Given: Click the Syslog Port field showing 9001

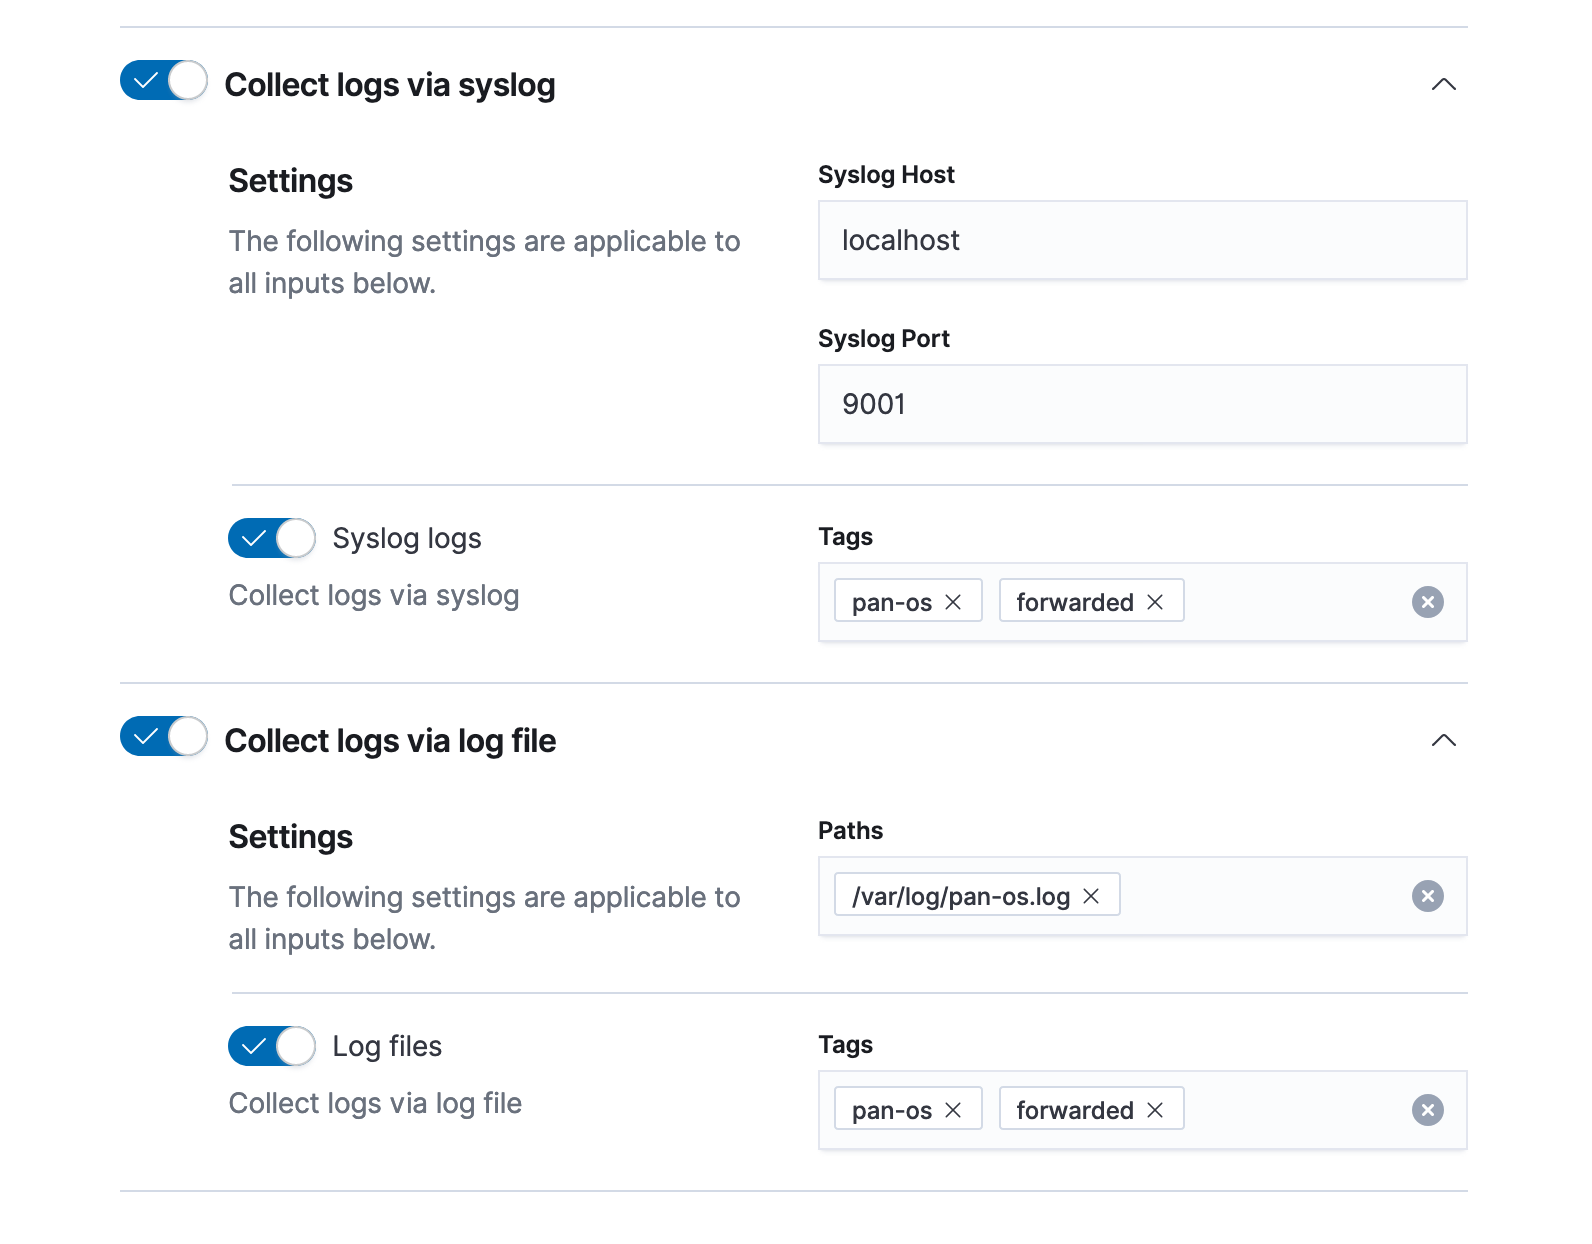Looking at the screenshot, I should [1142, 404].
